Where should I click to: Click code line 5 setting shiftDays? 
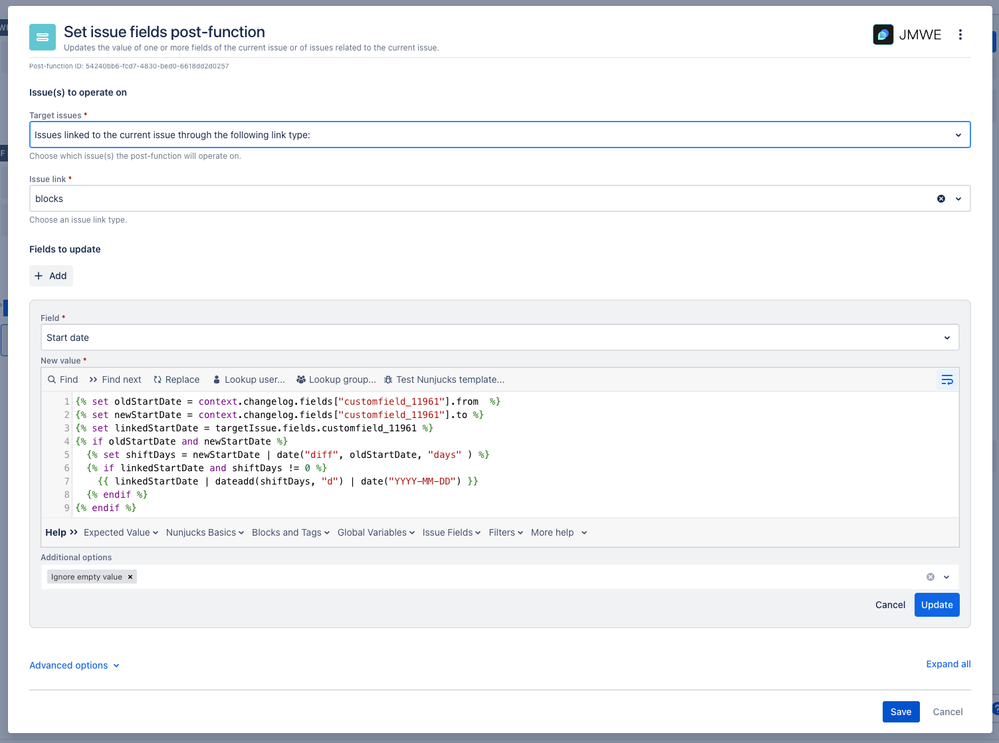pyautogui.click(x=288, y=454)
